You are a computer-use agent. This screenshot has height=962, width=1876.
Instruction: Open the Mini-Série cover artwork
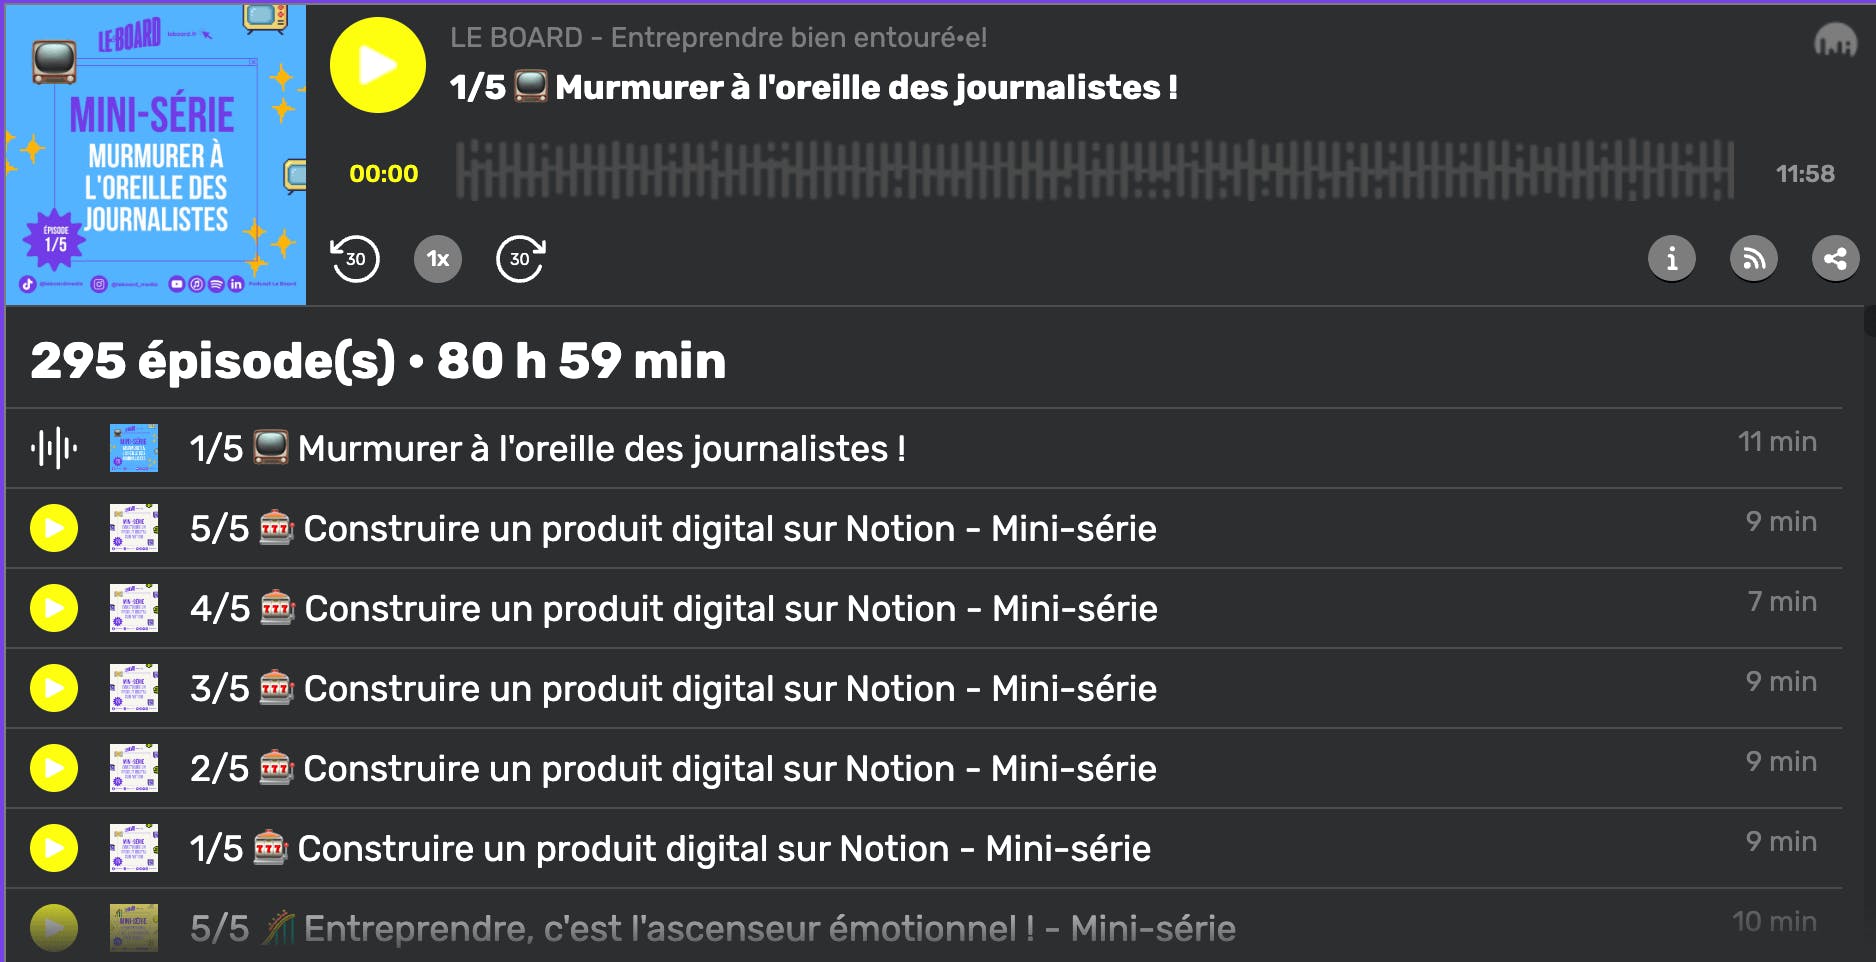coord(157,150)
